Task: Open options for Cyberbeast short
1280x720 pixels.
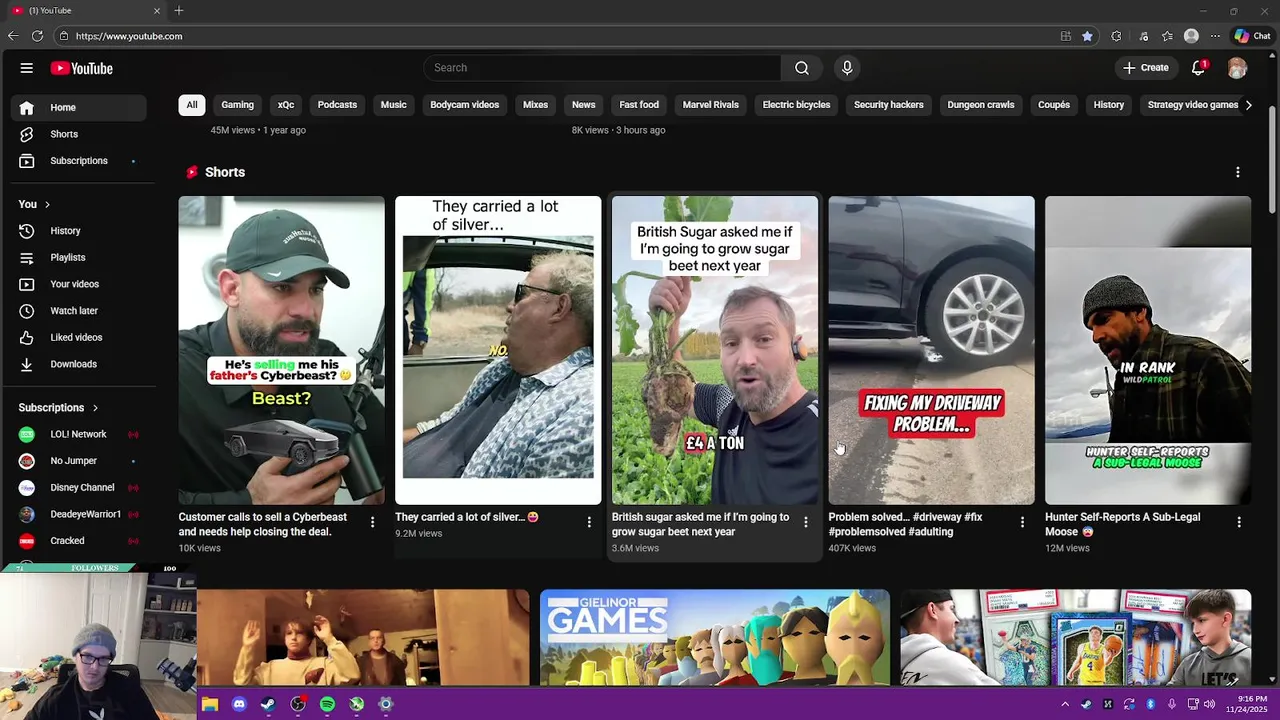Action: pos(372,522)
